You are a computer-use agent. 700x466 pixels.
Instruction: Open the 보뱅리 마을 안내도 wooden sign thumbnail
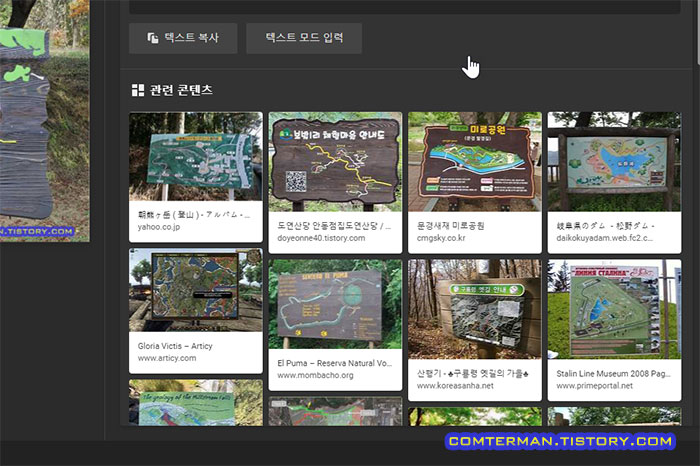[335, 162]
